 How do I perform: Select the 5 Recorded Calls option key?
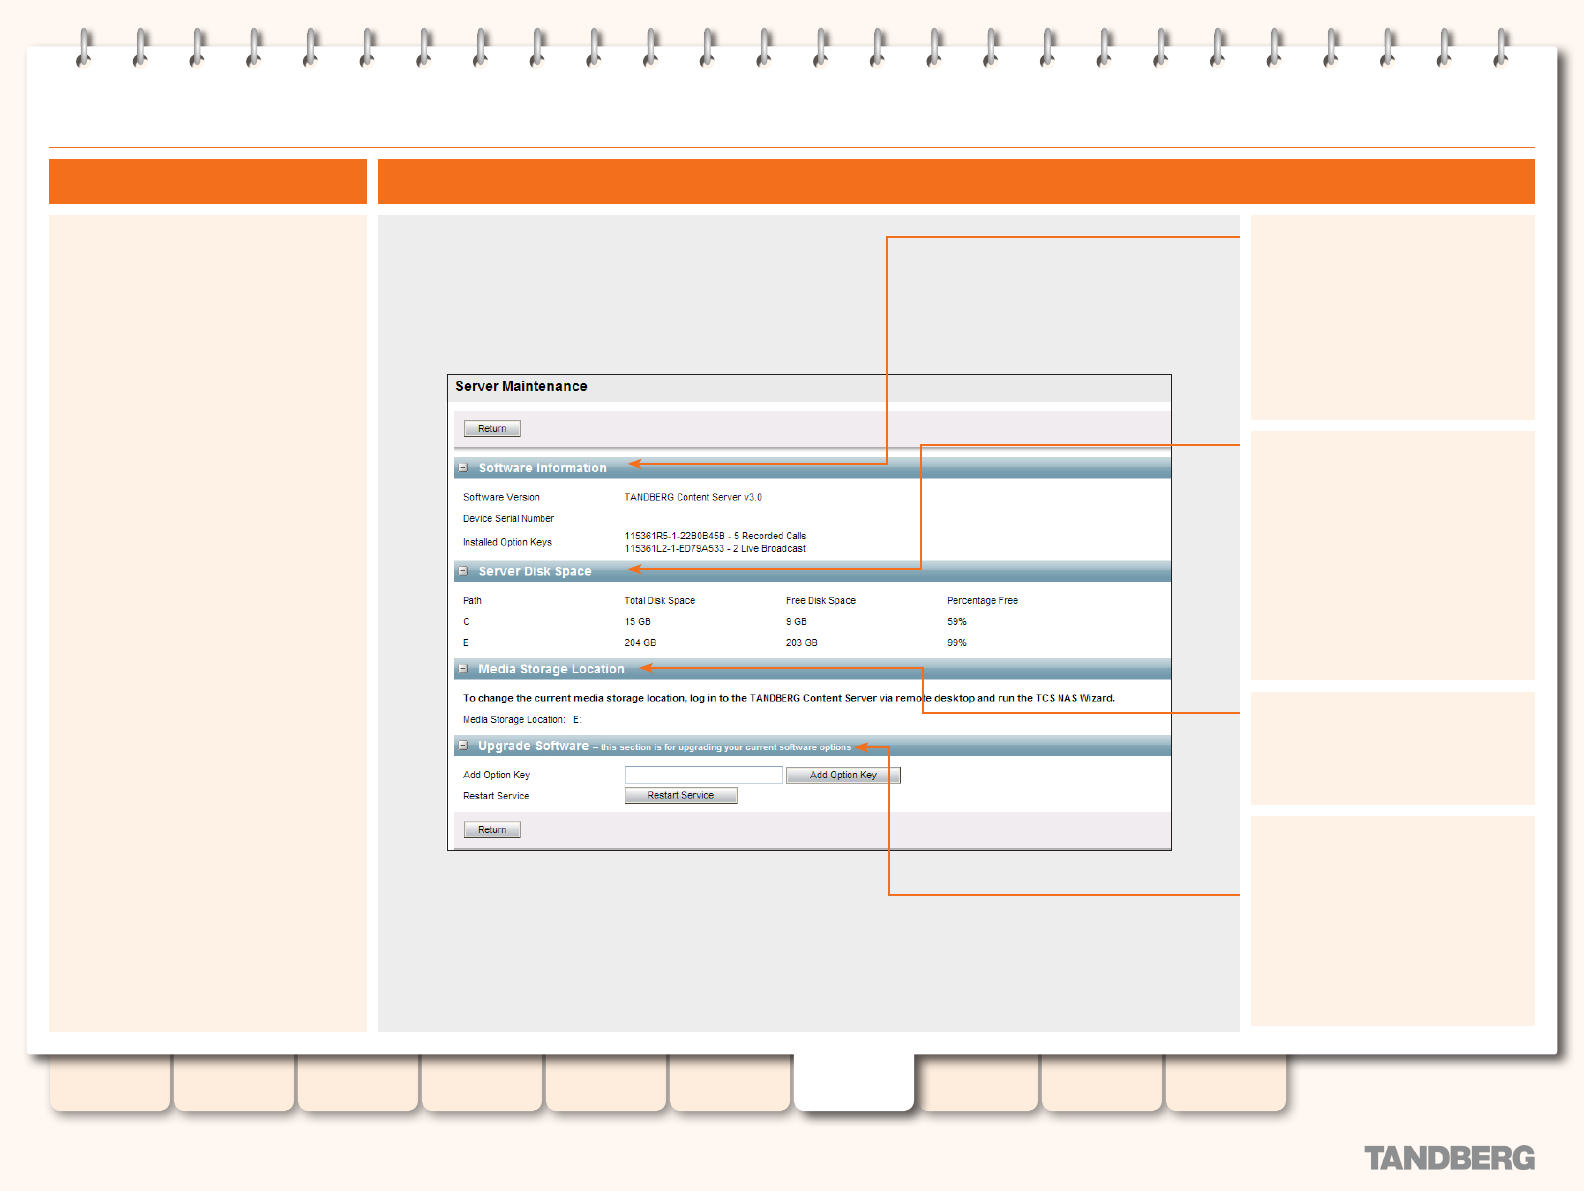715,536
